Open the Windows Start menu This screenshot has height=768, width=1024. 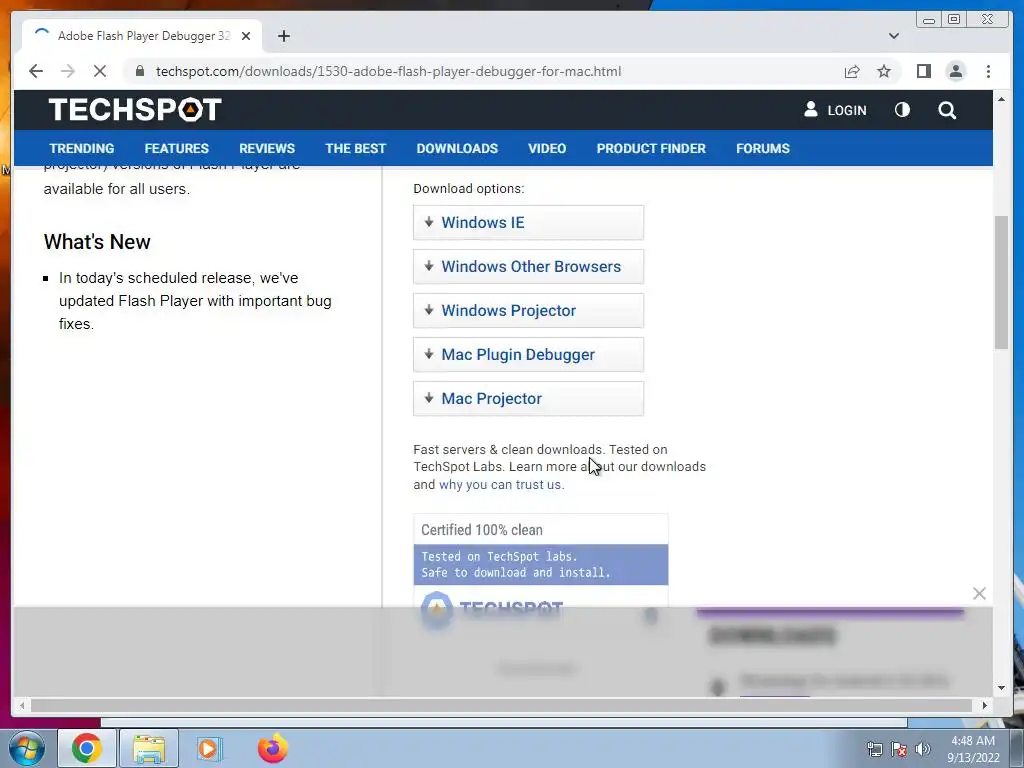point(26,748)
